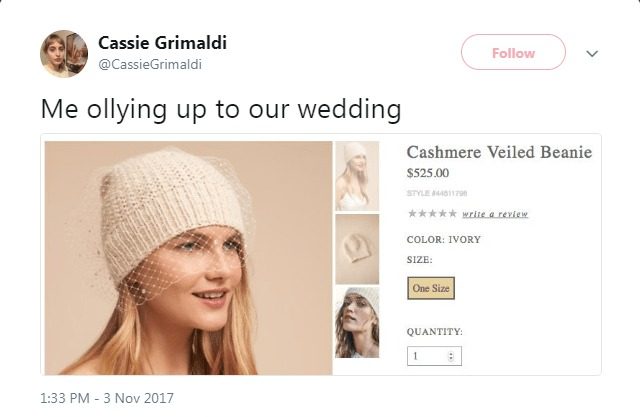Follow Cassie Grimaldi

point(513,52)
